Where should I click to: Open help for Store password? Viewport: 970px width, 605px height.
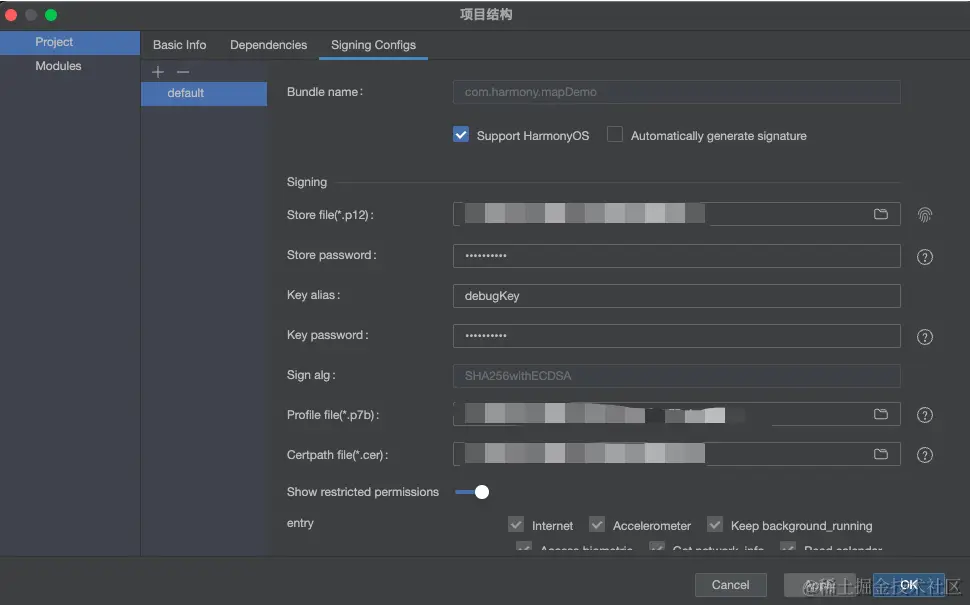(x=924, y=257)
